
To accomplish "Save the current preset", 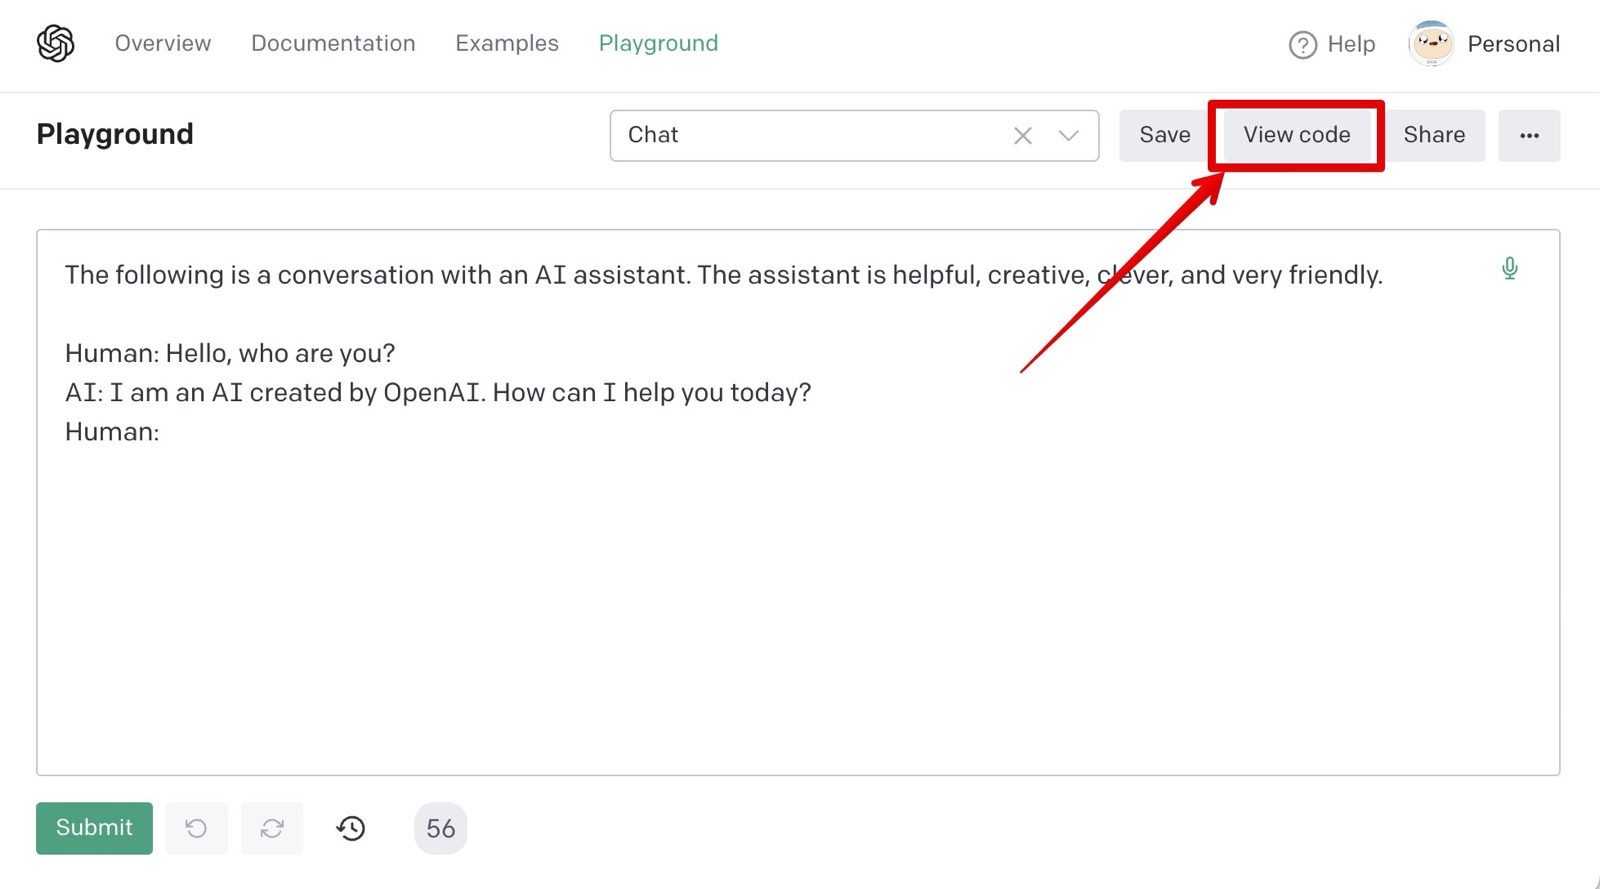I will (1165, 136).
